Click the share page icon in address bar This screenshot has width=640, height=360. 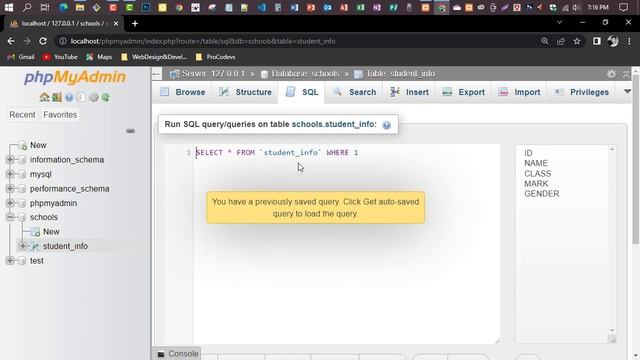coord(561,41)
